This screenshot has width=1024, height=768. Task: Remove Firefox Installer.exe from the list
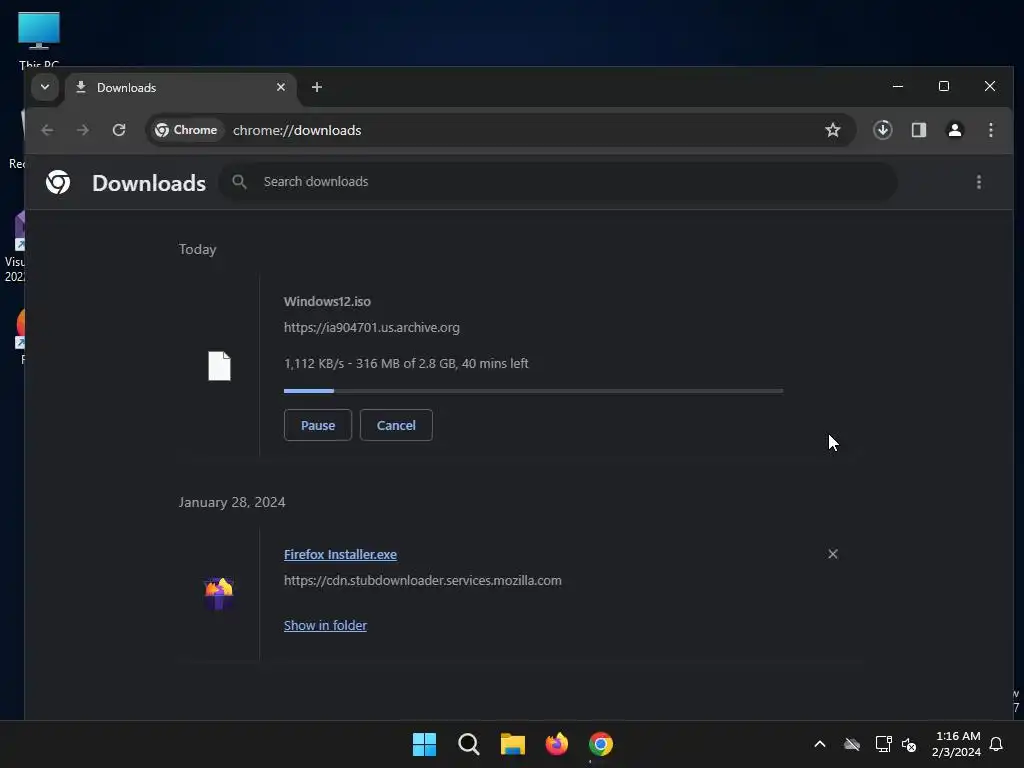833,554
